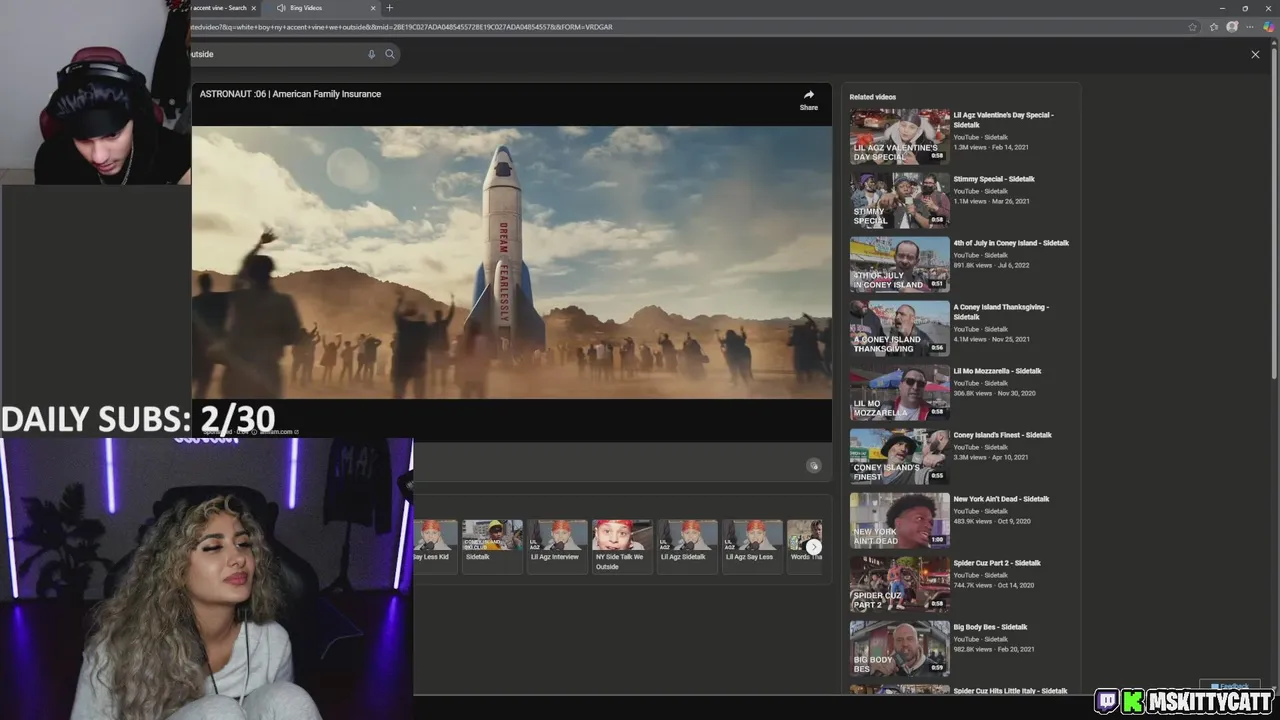Open Lil Mo Mozzarella video thumbnail
This screenshot has height=720, width=1280.
pyautogui.click(x=900, y=392)
